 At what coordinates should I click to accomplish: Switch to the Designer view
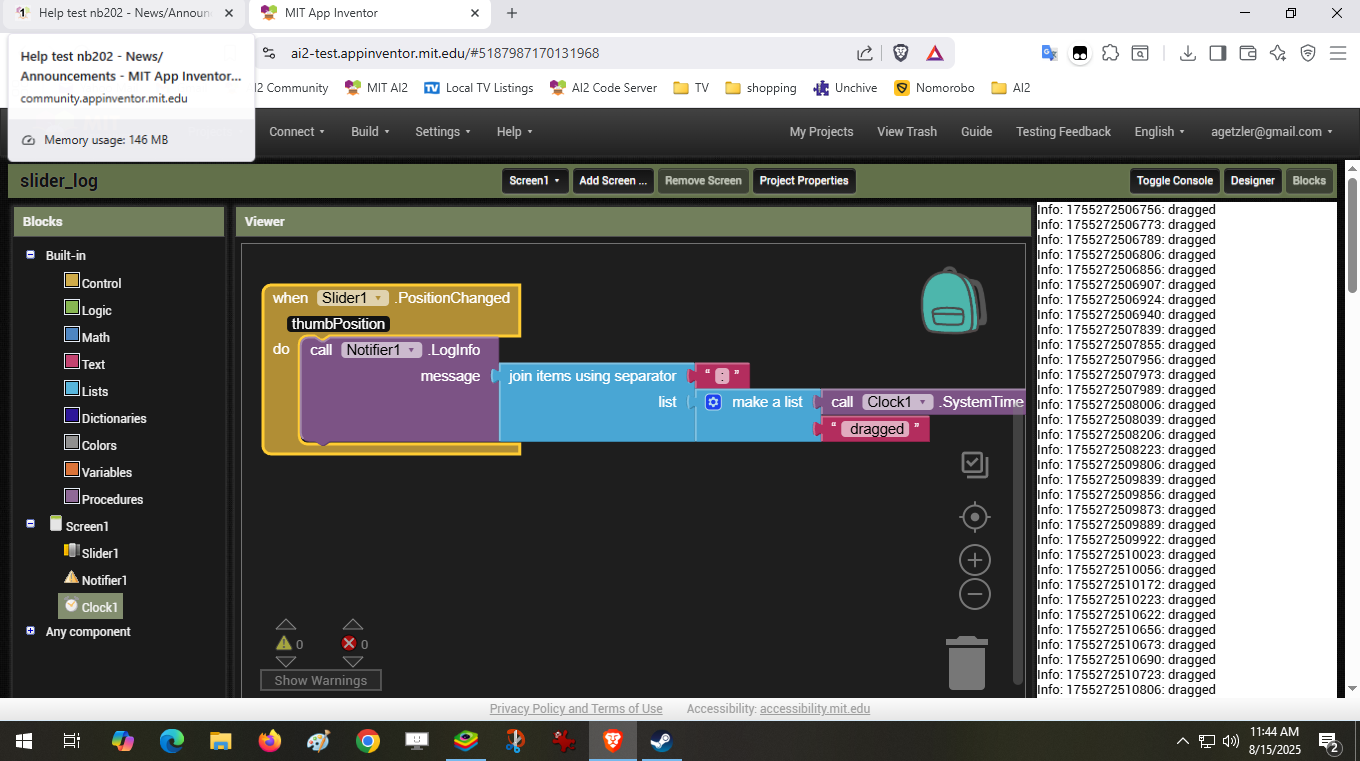point(1252,181)
